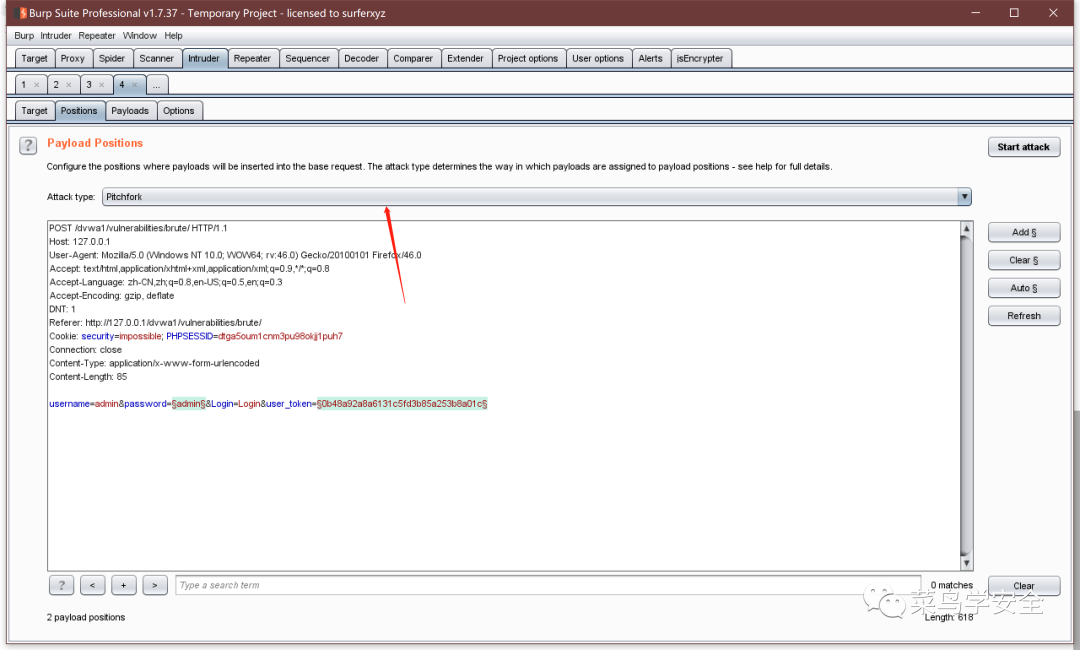Click the new attack tab ellipsis
This screenshot has width=1080, height=650.
pyautogui.click(x=156, y=85)
